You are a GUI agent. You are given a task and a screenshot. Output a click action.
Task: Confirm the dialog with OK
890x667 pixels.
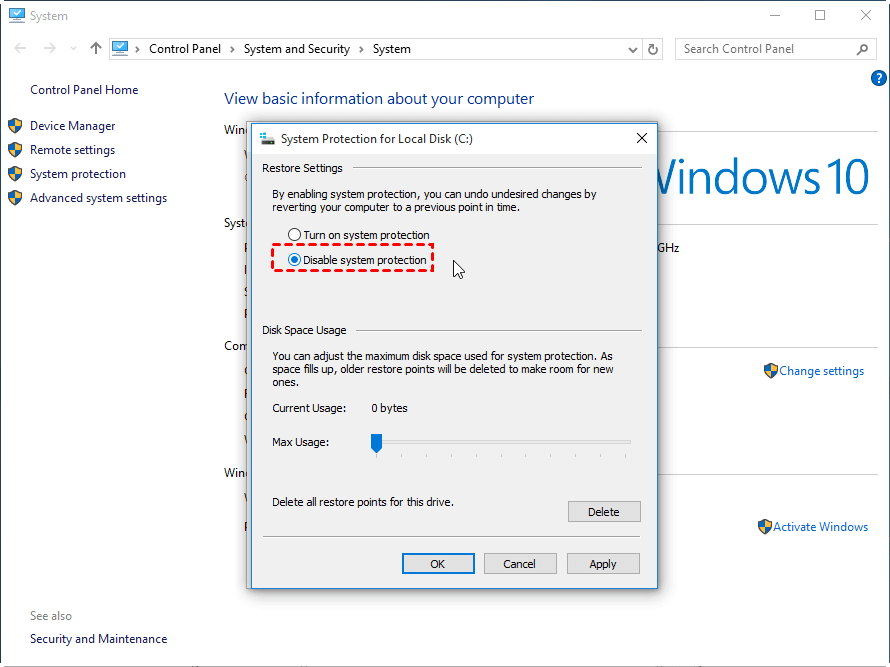438,564
